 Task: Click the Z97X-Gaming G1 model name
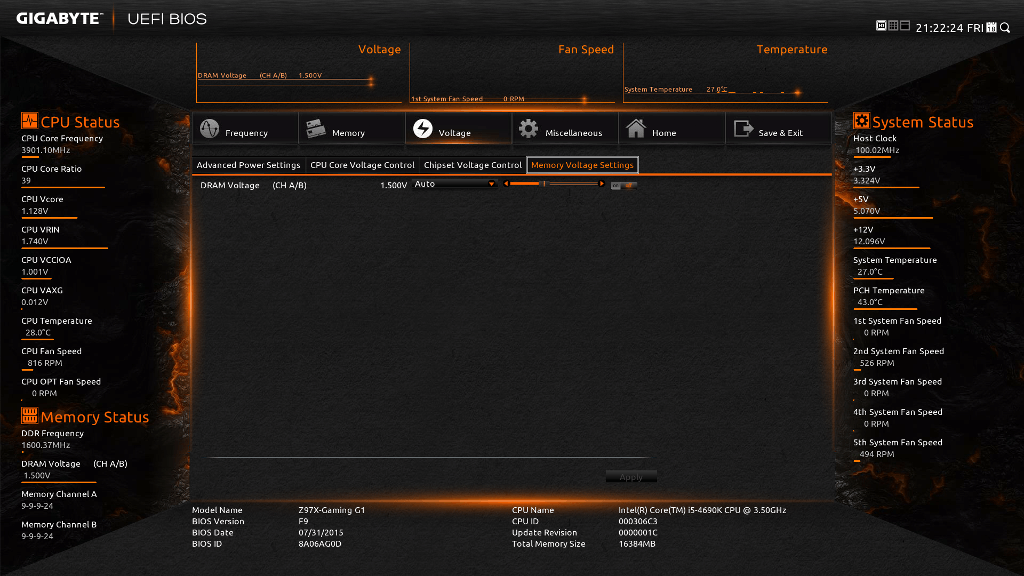point(332,510)
